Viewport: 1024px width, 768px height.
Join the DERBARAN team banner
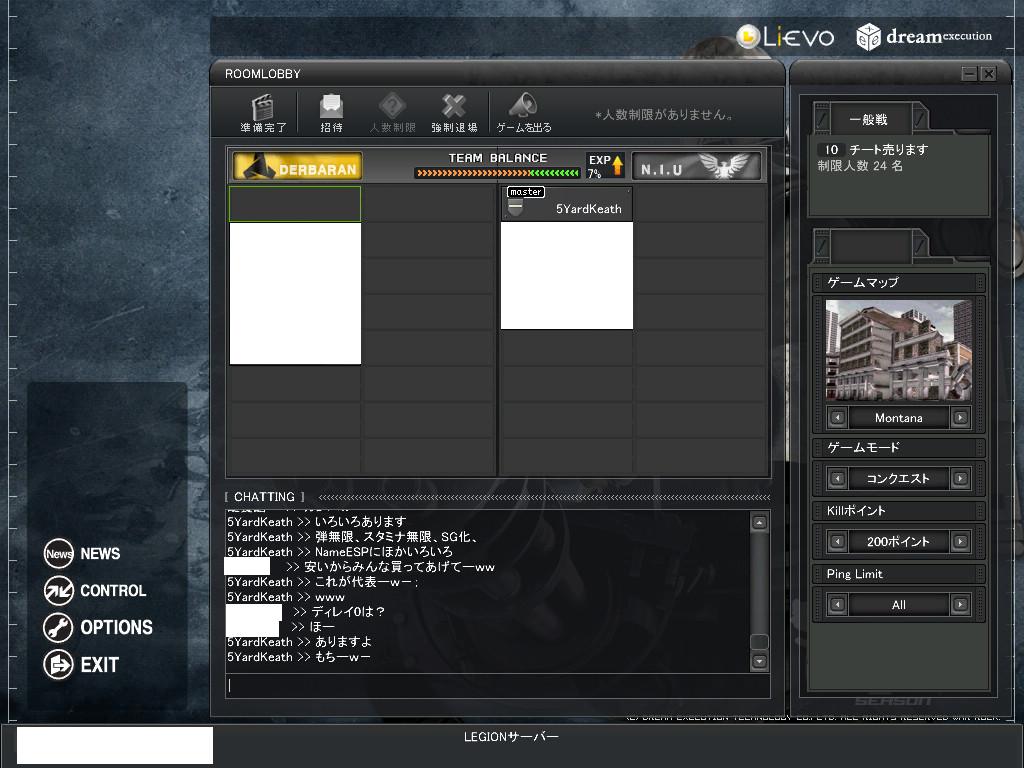pos(297,167)
